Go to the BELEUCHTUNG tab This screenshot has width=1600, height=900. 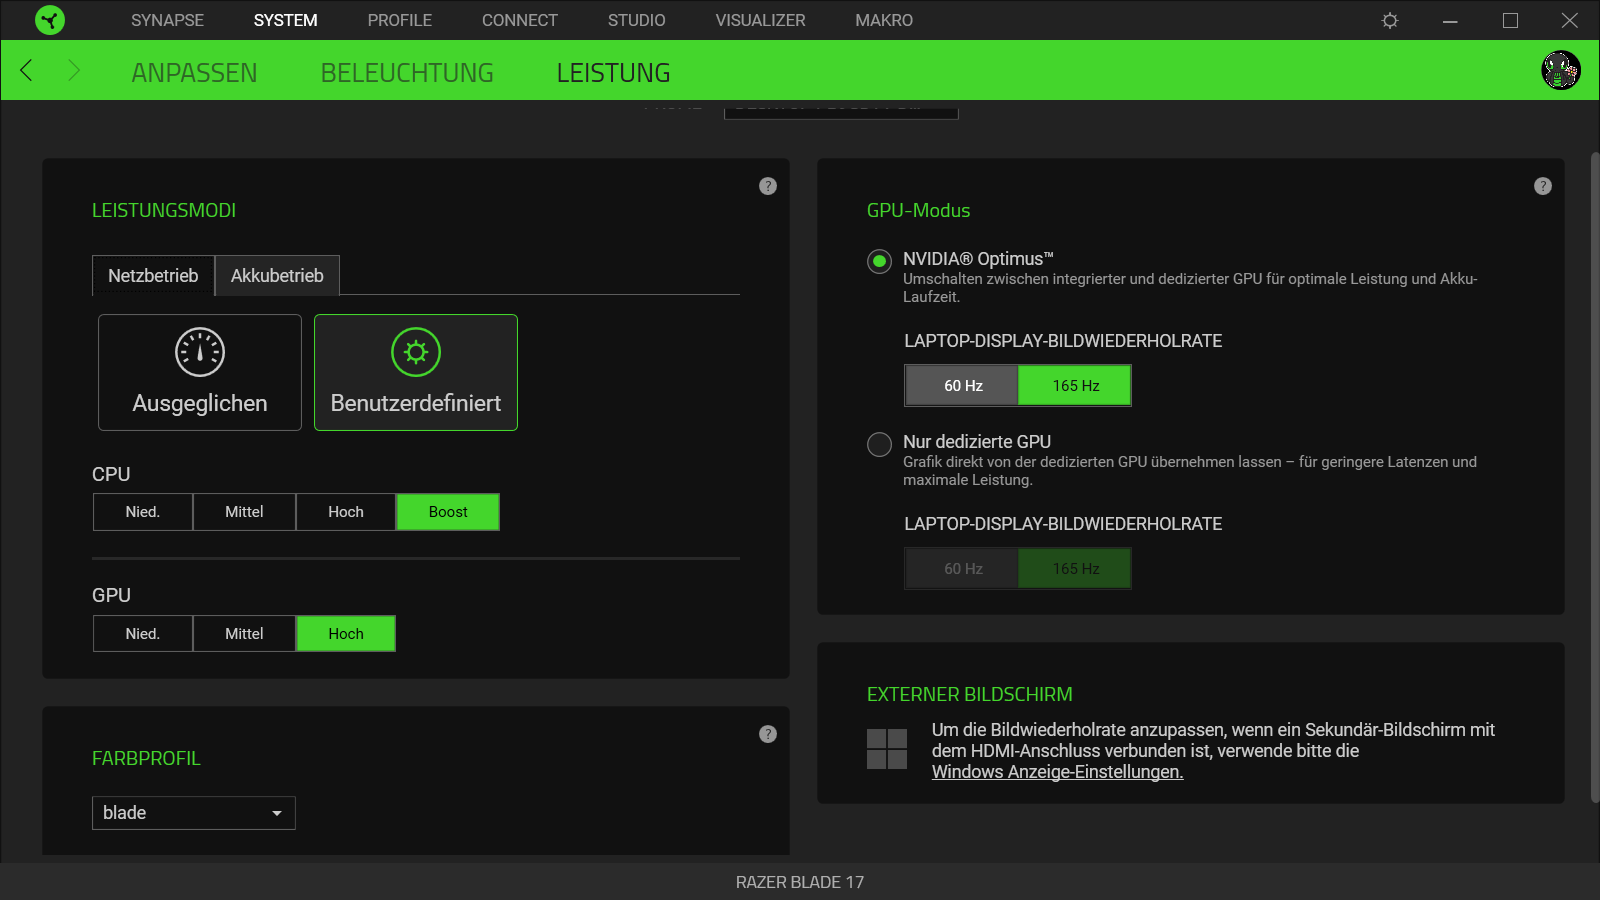click(407, 73)
